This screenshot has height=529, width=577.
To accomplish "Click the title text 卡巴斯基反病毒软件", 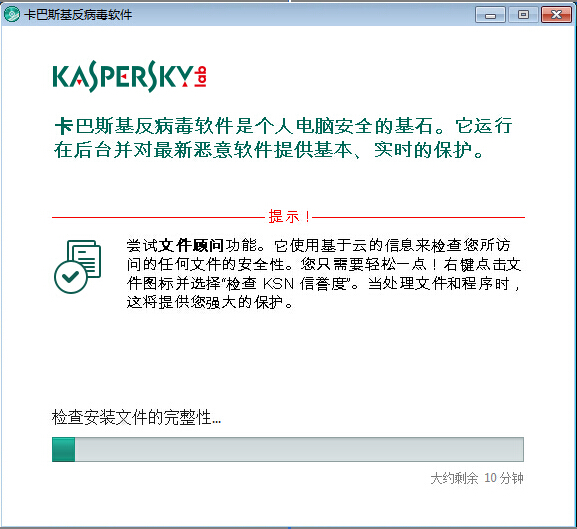I will tap(78, 15).
